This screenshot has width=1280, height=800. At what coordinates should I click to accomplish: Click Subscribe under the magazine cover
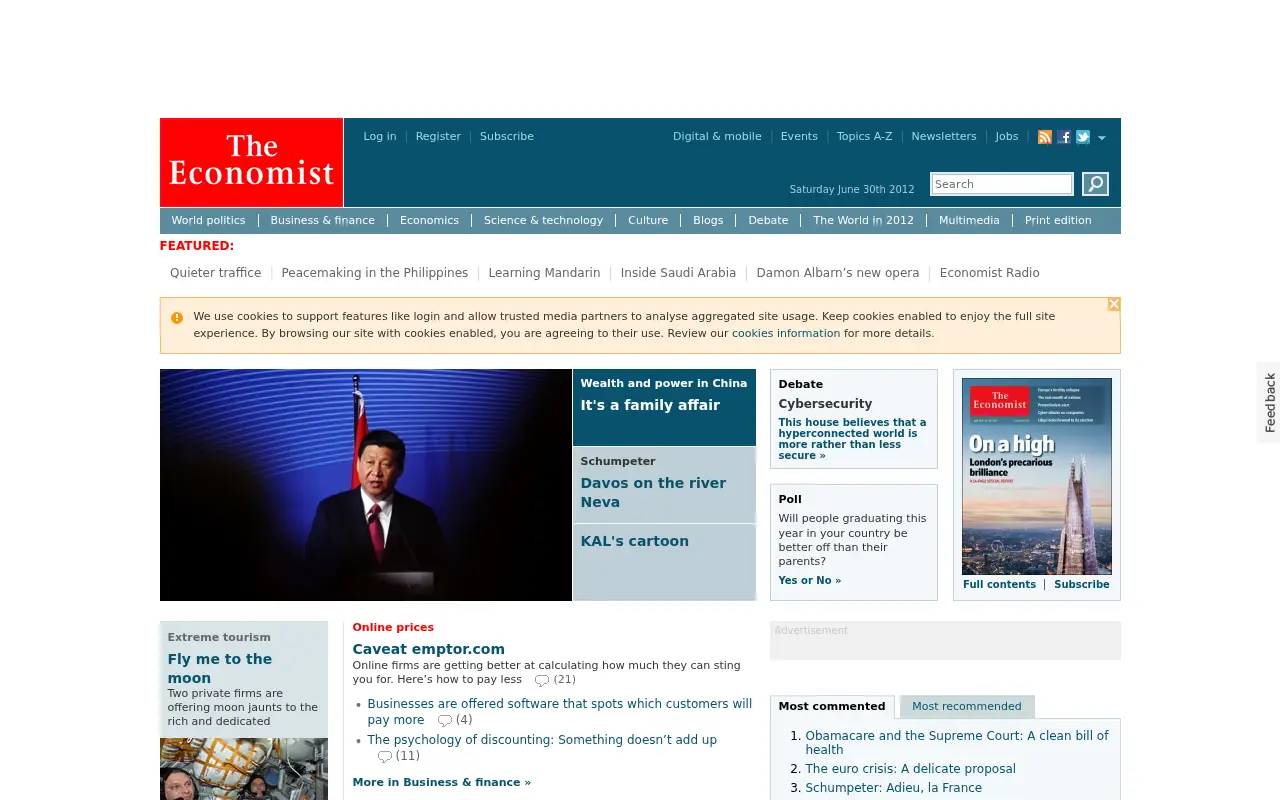click(x=1082, y=585)
